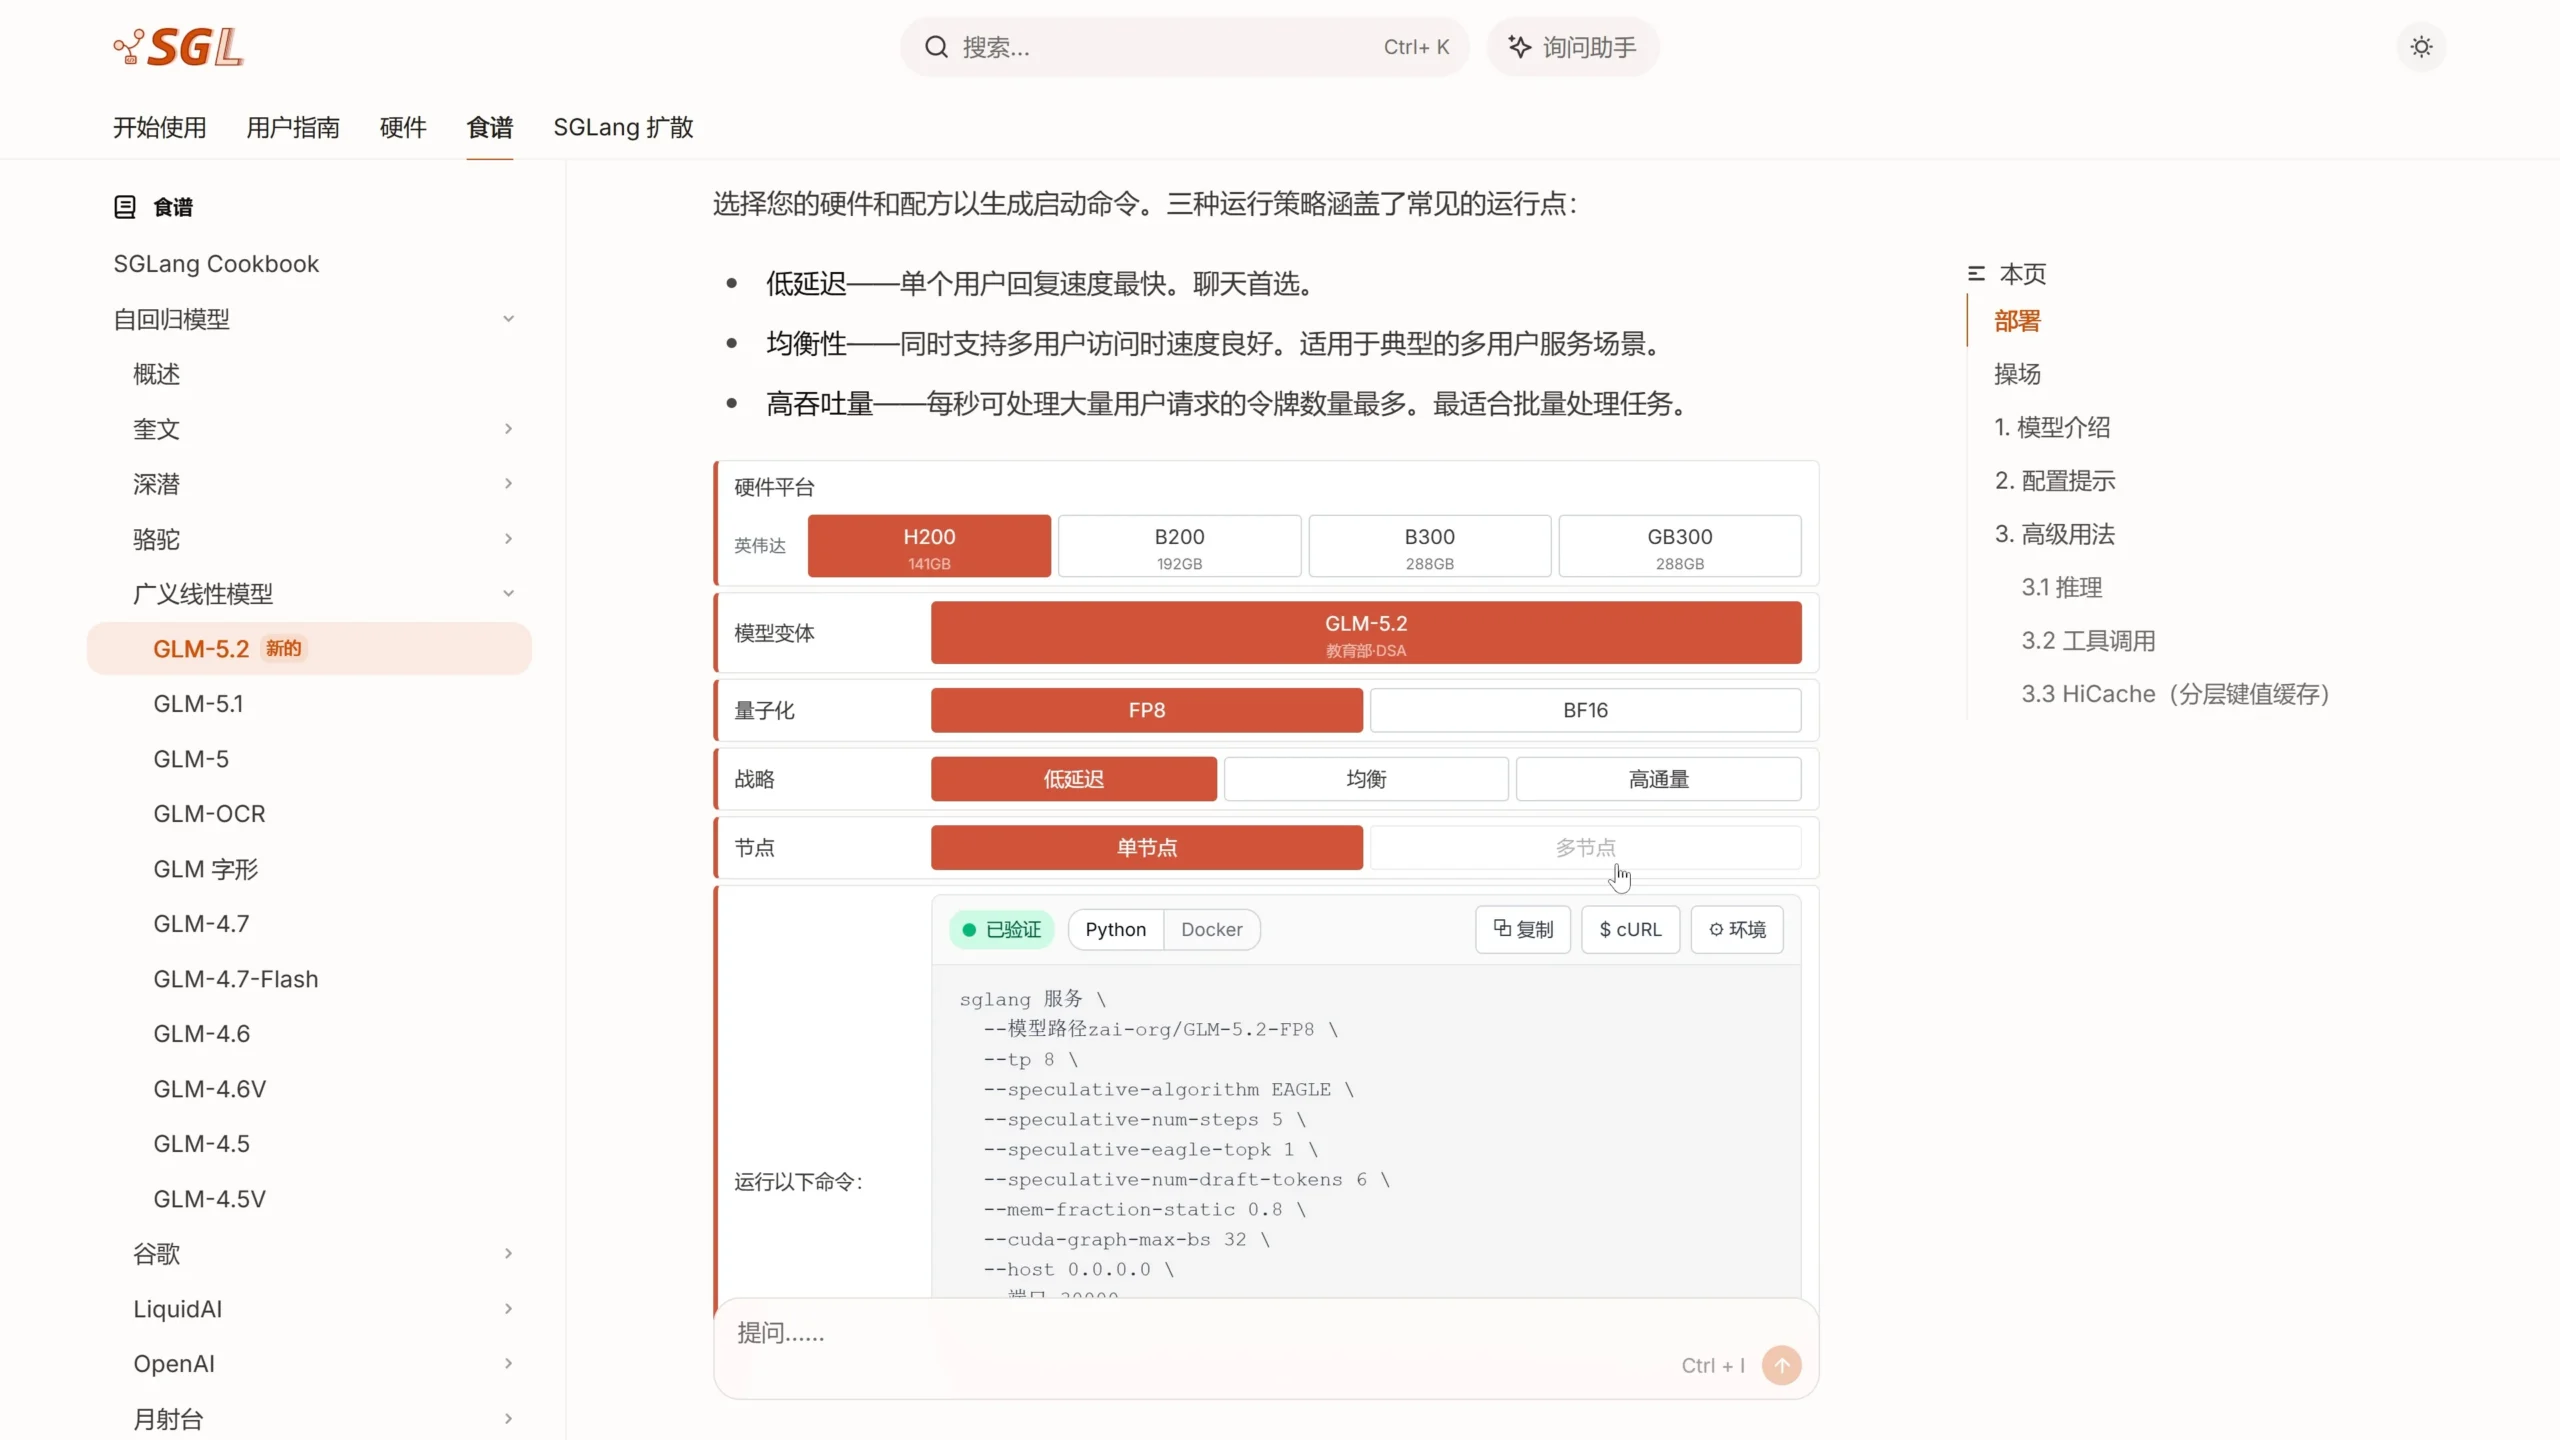Viewport: 2560px width, 1440px height.
Task: Jump to 1. 模型介绍 section
Action: 2052,428
